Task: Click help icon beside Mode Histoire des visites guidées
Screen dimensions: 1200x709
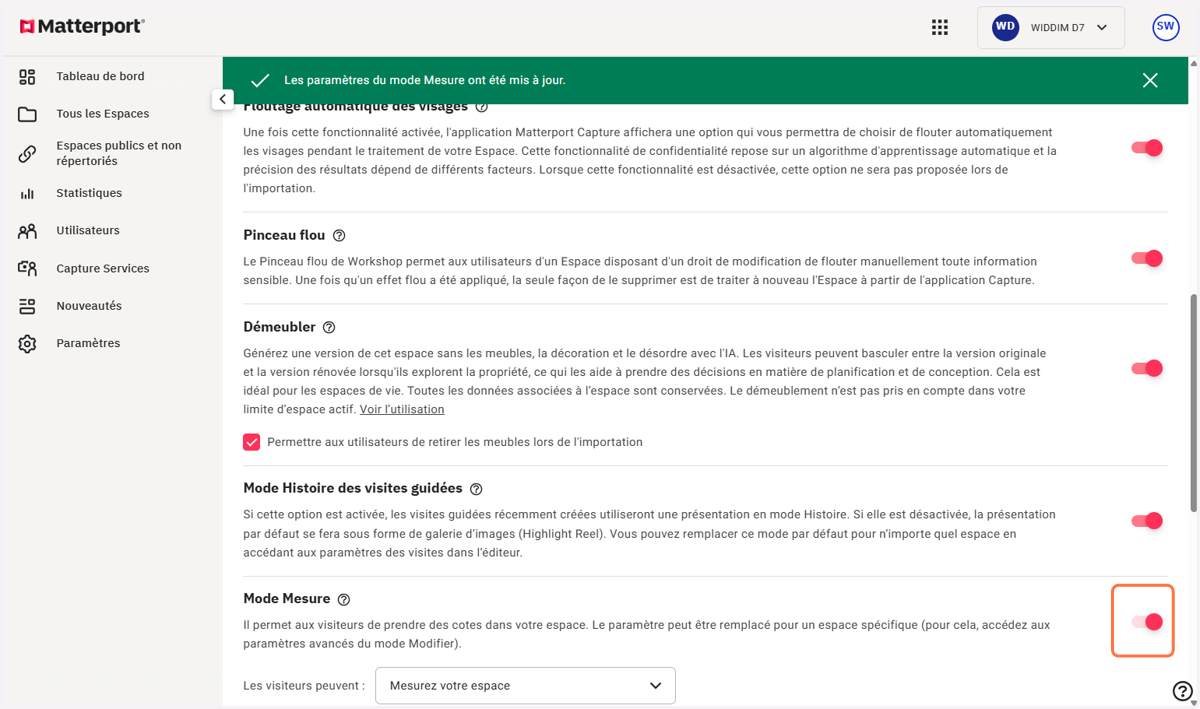Action: coord(476,489)
